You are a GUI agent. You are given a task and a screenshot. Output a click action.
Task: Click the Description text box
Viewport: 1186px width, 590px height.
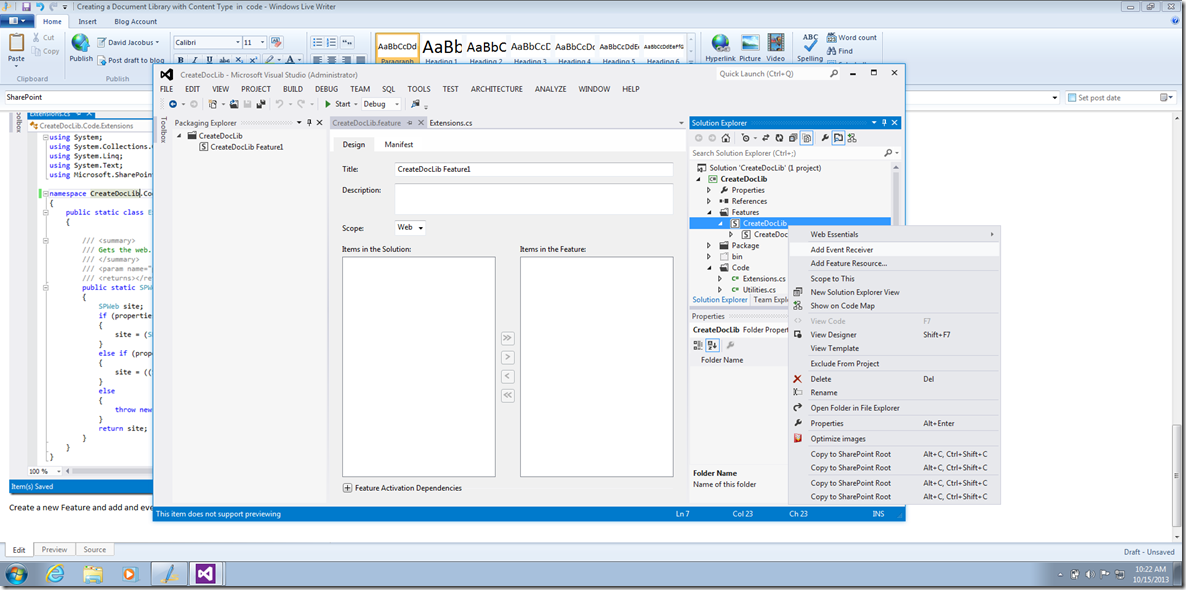tap(533, 199)
